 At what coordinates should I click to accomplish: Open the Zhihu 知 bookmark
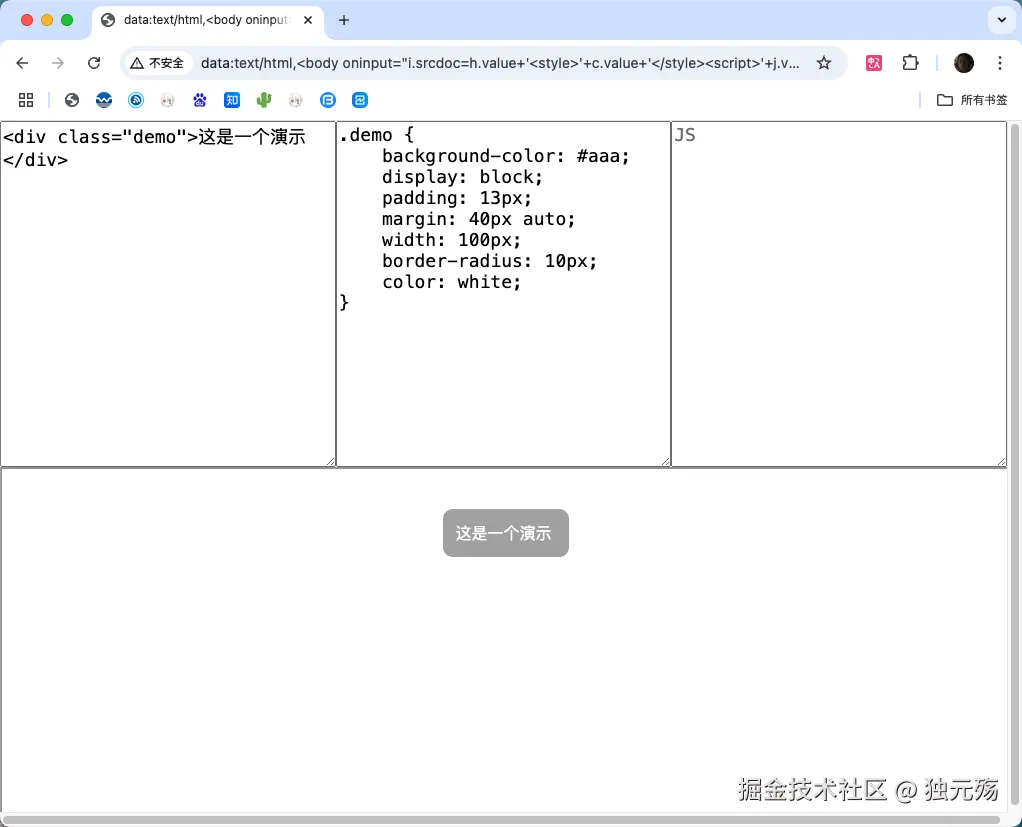tap(231, 100)
